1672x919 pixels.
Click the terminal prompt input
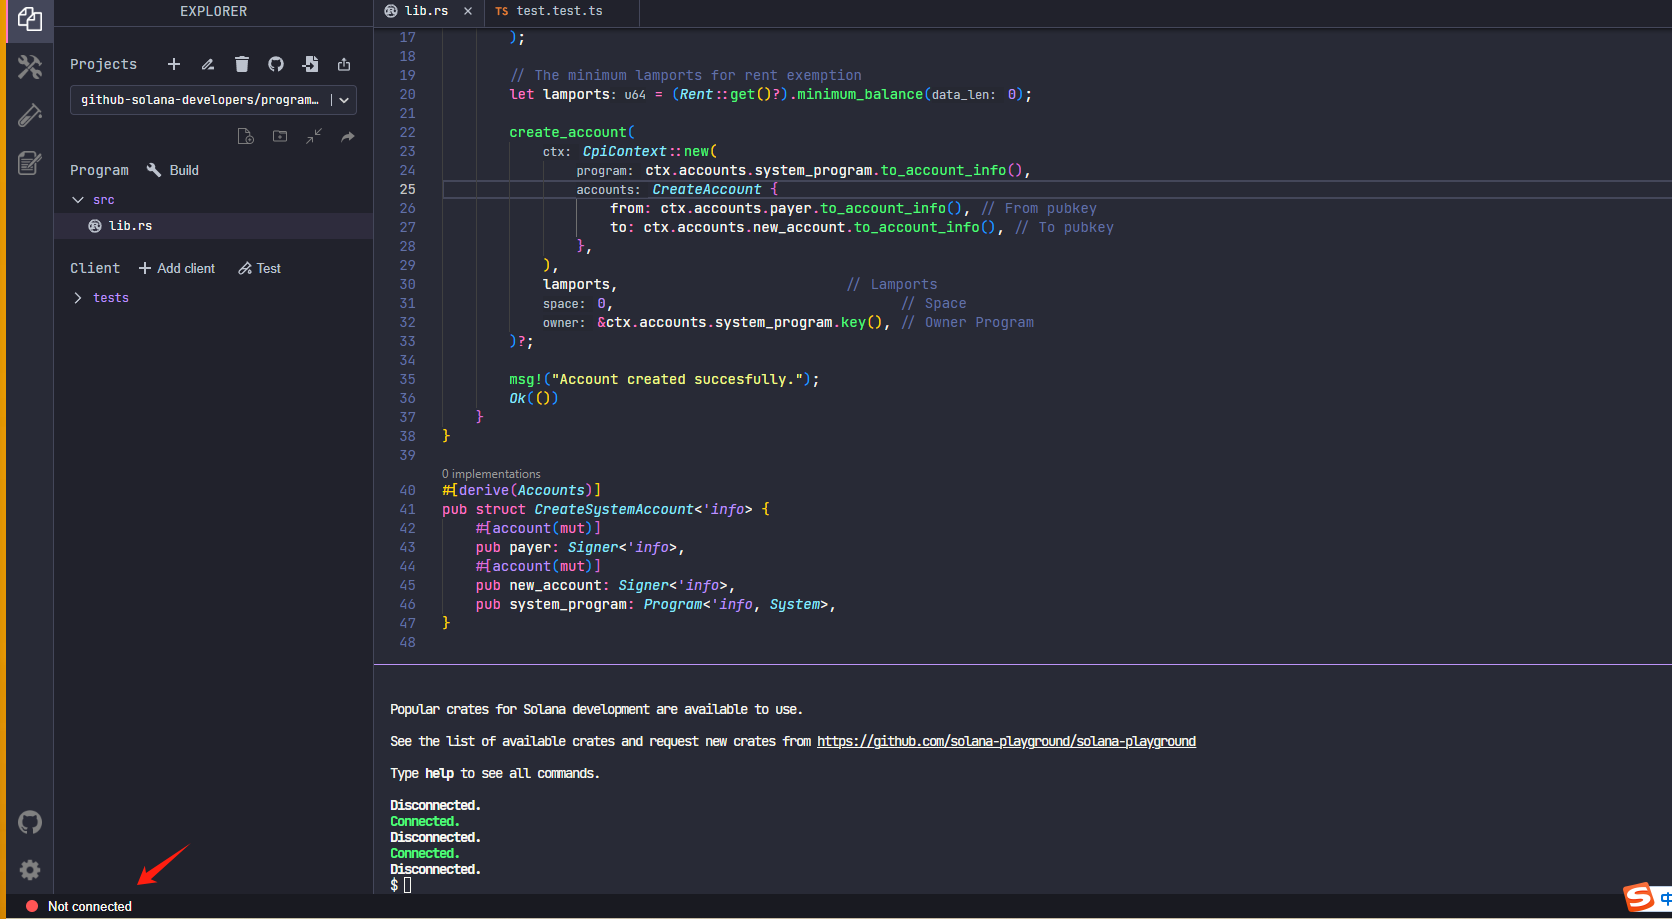(407, 885)
